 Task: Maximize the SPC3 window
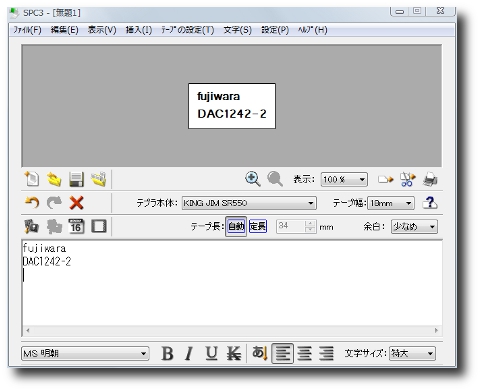417,11
